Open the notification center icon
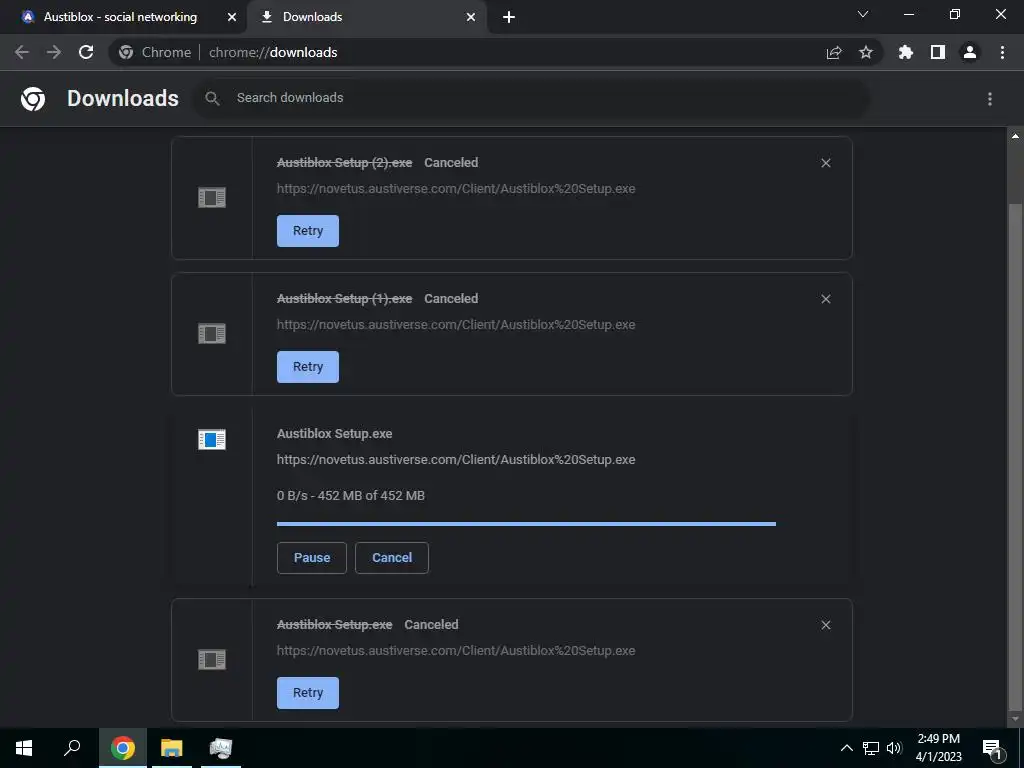Screen dimensions: 1024x768 click(993, 748)
